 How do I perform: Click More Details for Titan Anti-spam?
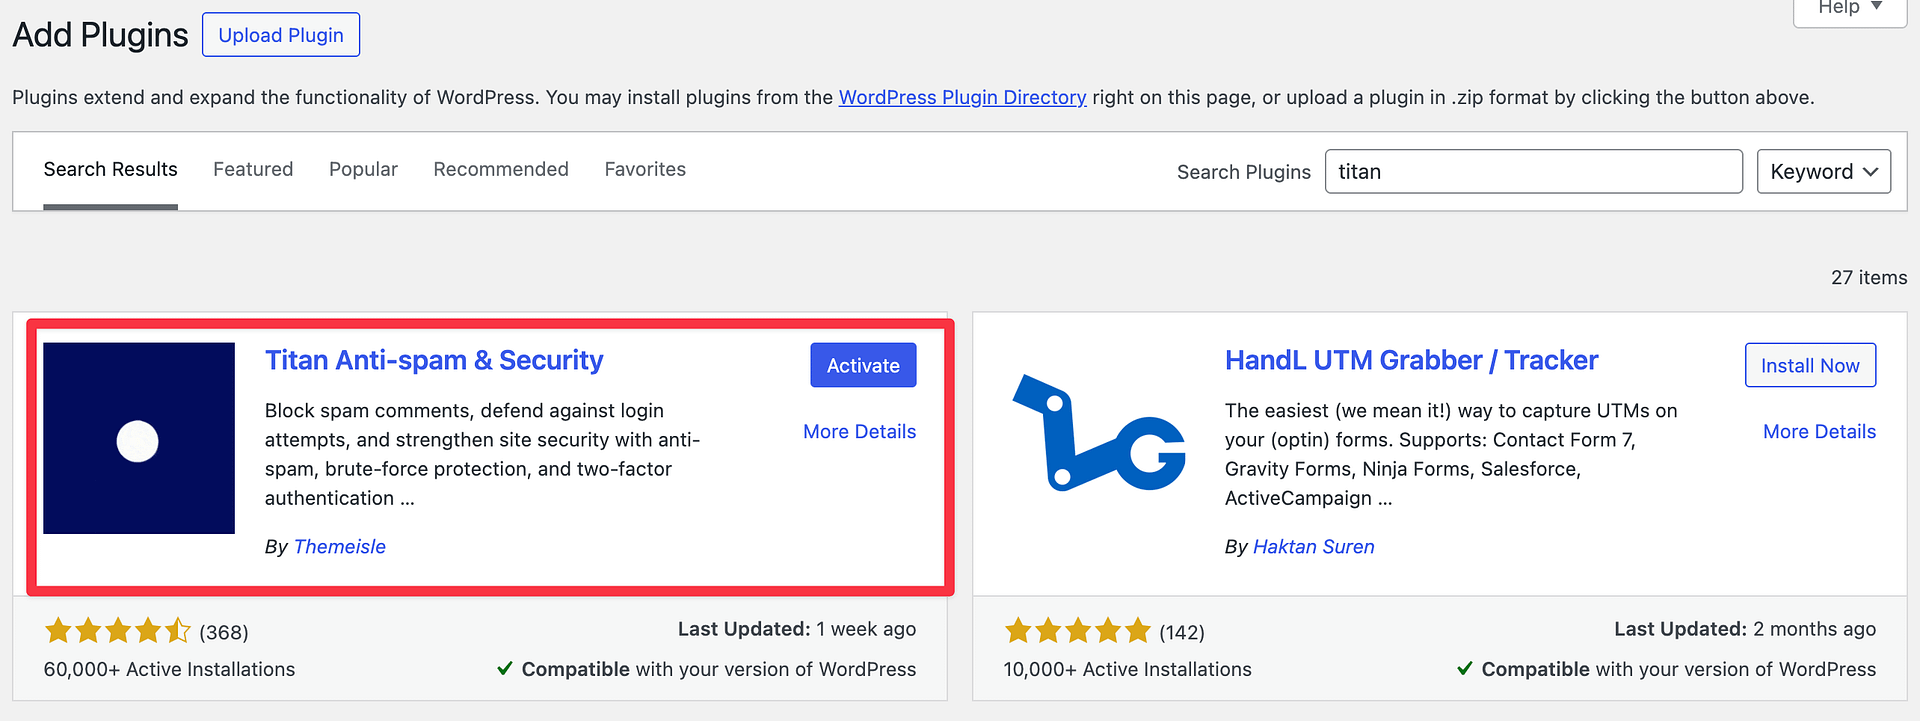click(x=859, y=431)
